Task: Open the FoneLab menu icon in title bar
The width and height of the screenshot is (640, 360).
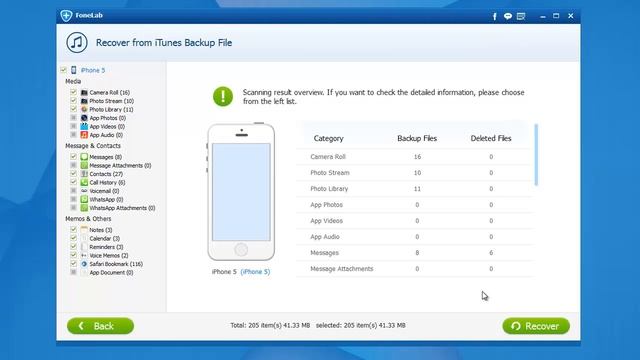Action: click(521, 16)
